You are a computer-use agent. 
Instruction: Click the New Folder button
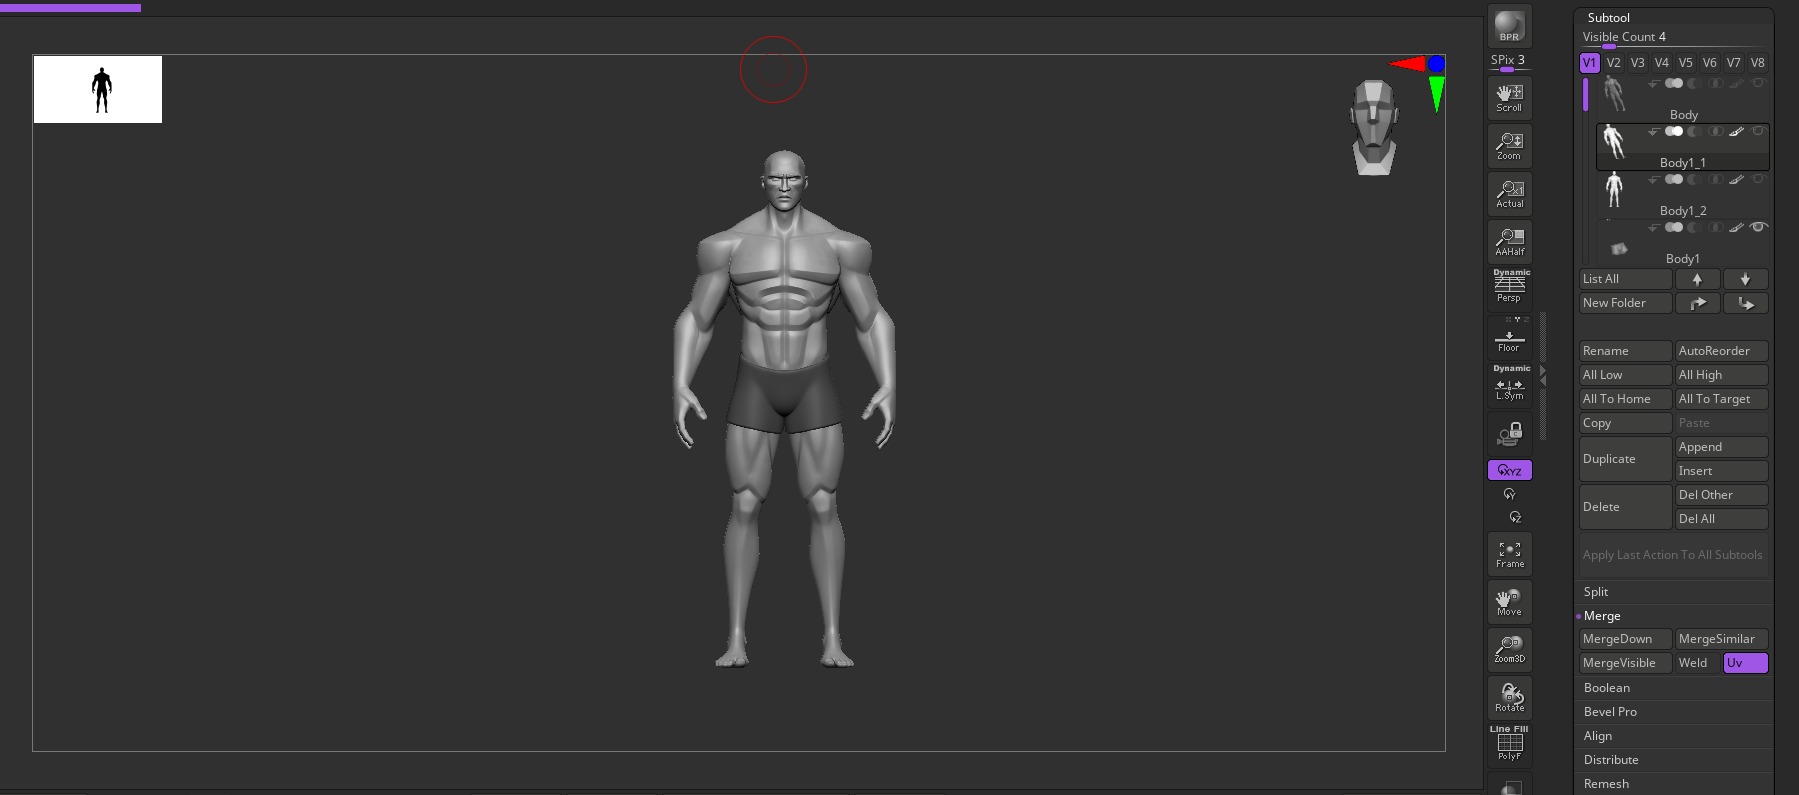coord(1625,303)
